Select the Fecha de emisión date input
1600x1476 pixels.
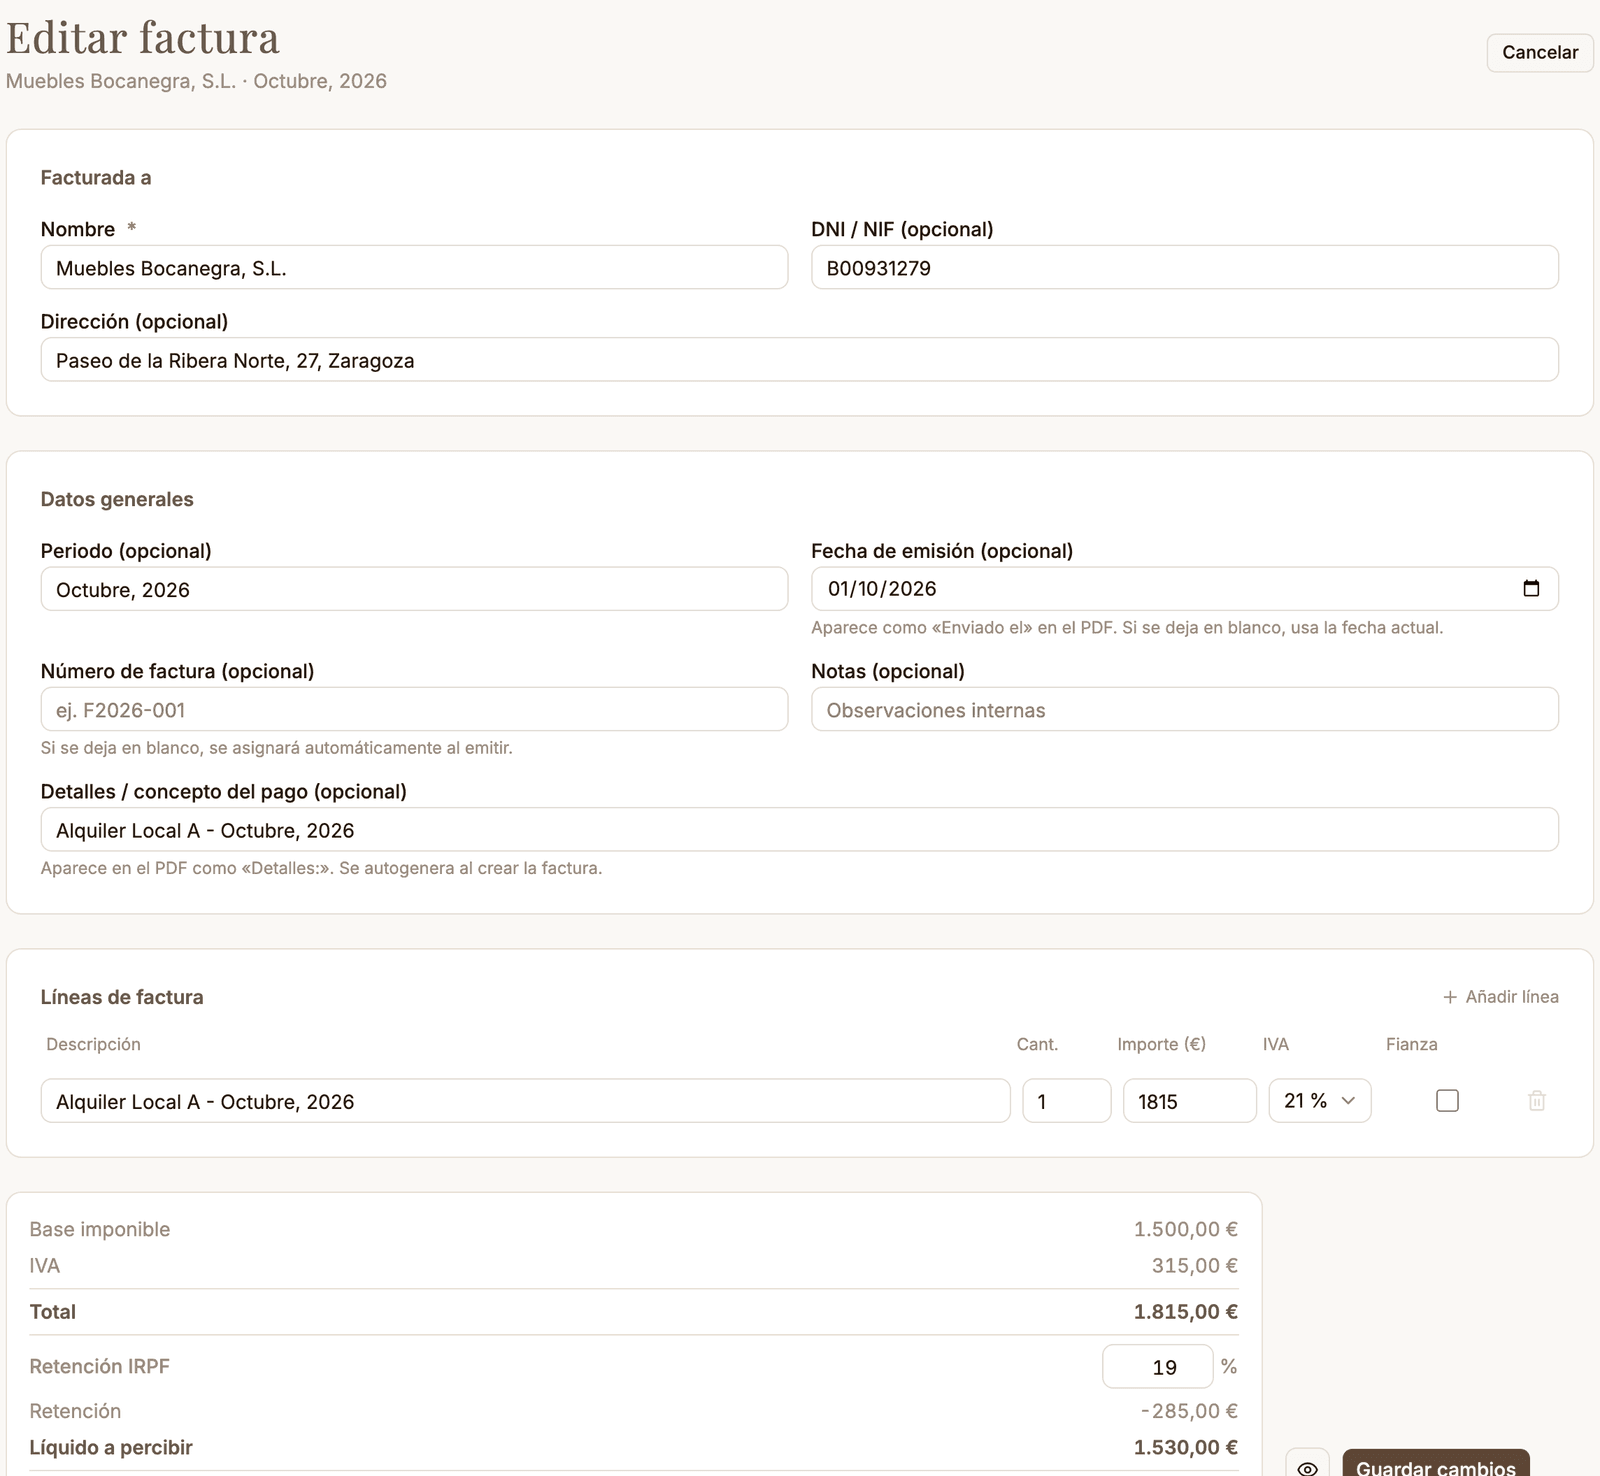tap(1185, 589)
